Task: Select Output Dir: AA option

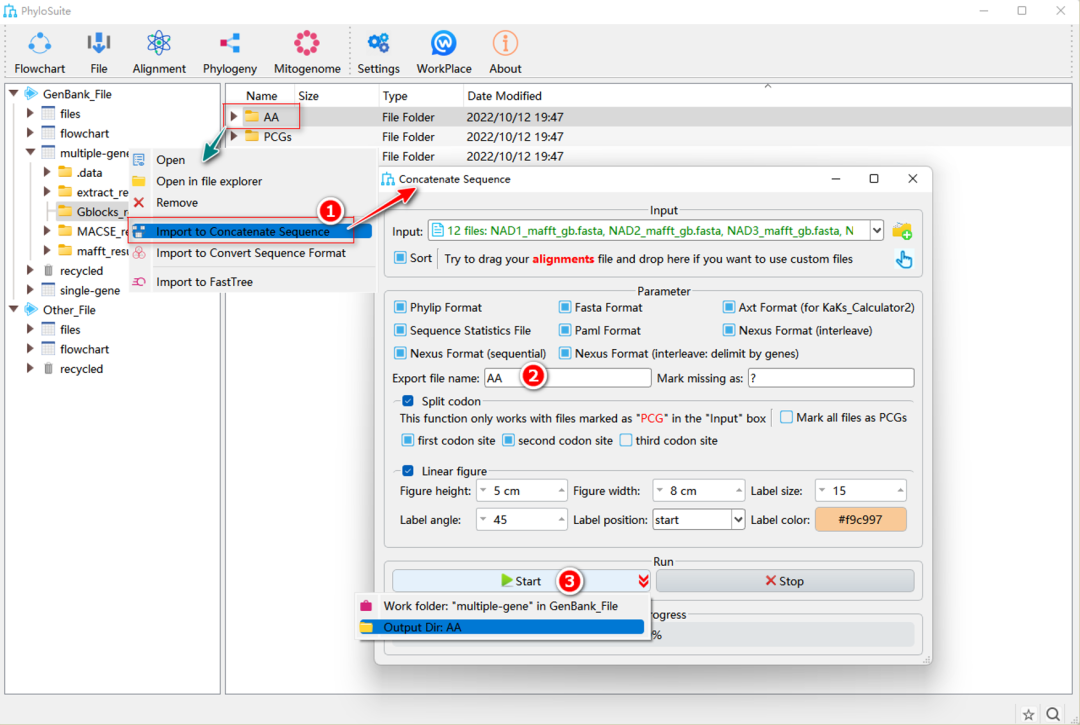Action: 502,627
